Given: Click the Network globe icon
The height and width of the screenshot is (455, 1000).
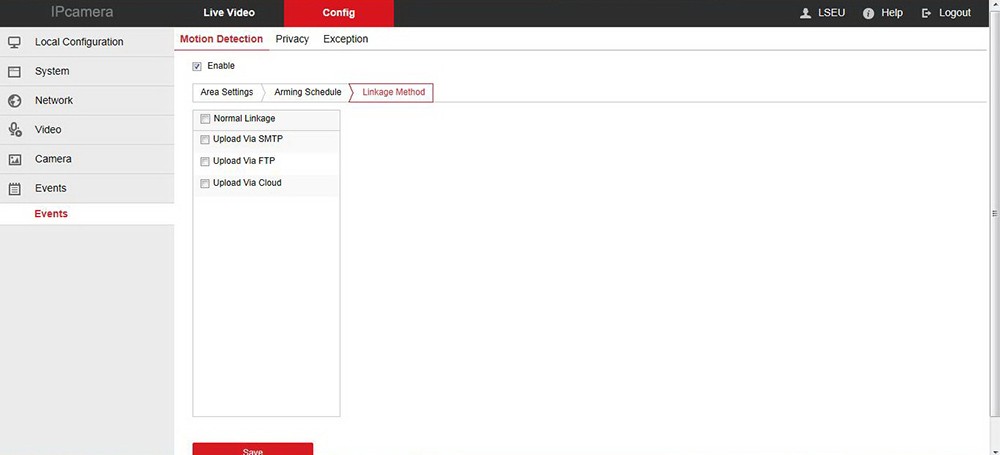Looking at the screenshot, I should [x=14, y=101].
